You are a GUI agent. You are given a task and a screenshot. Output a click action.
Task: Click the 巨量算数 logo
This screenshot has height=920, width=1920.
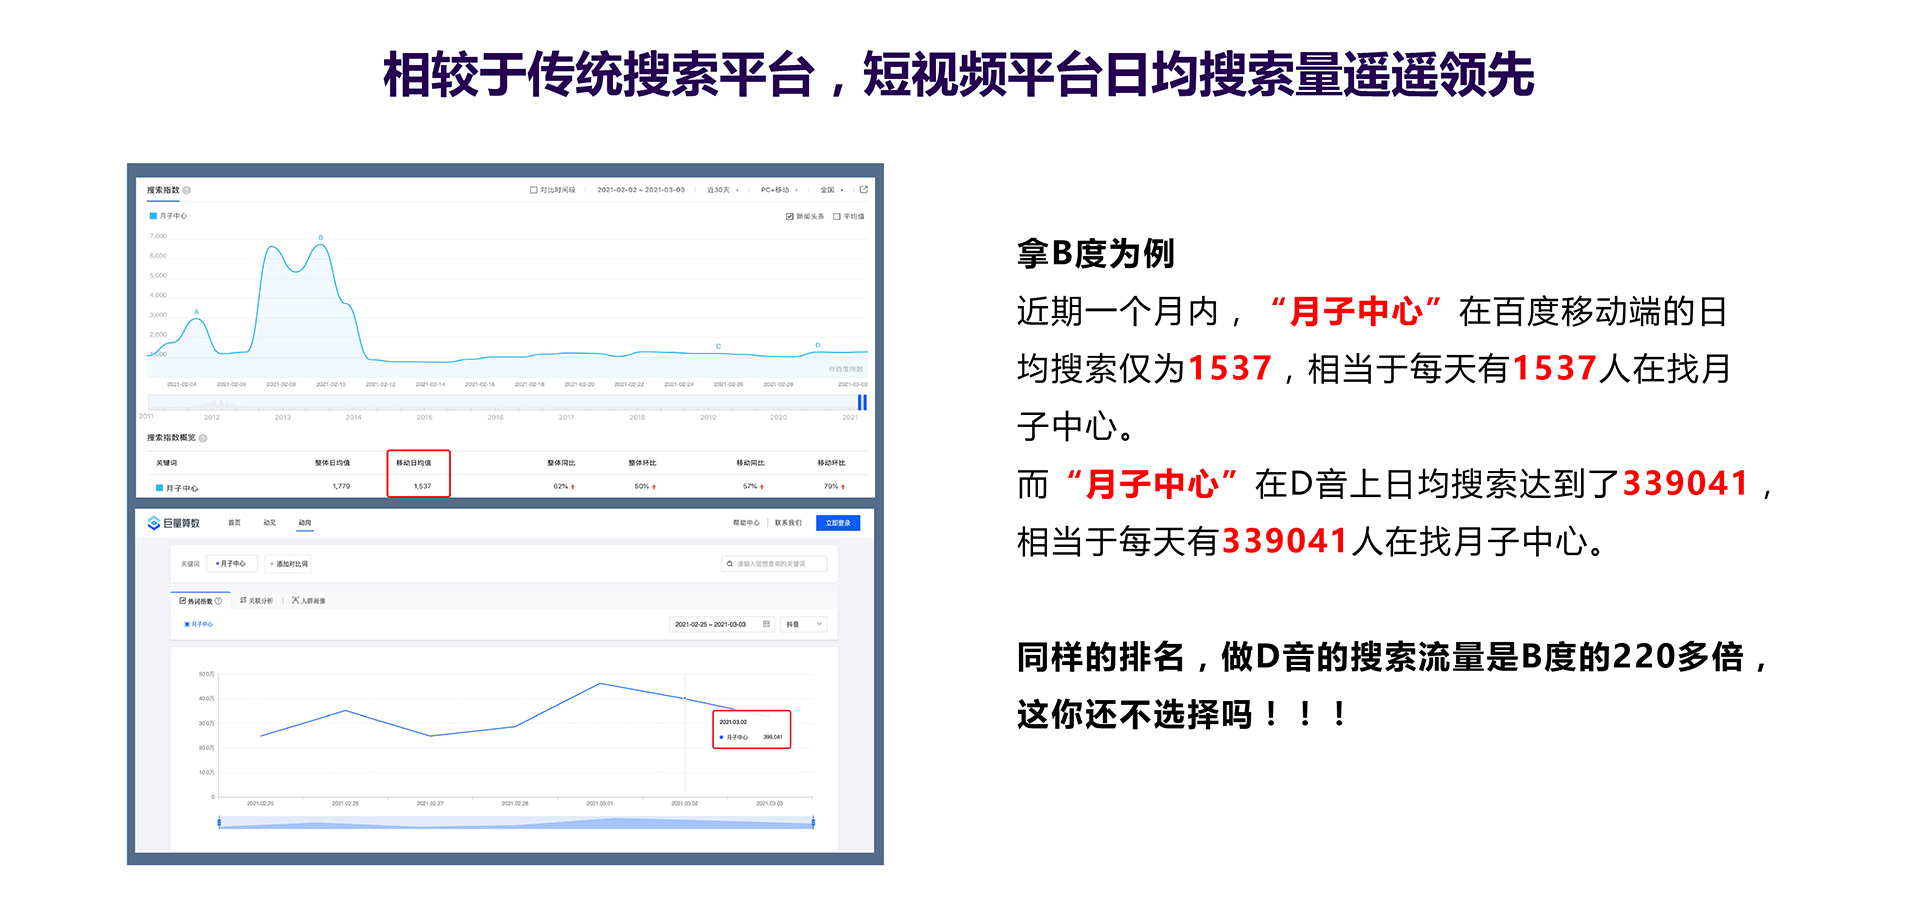coord(174,523)
